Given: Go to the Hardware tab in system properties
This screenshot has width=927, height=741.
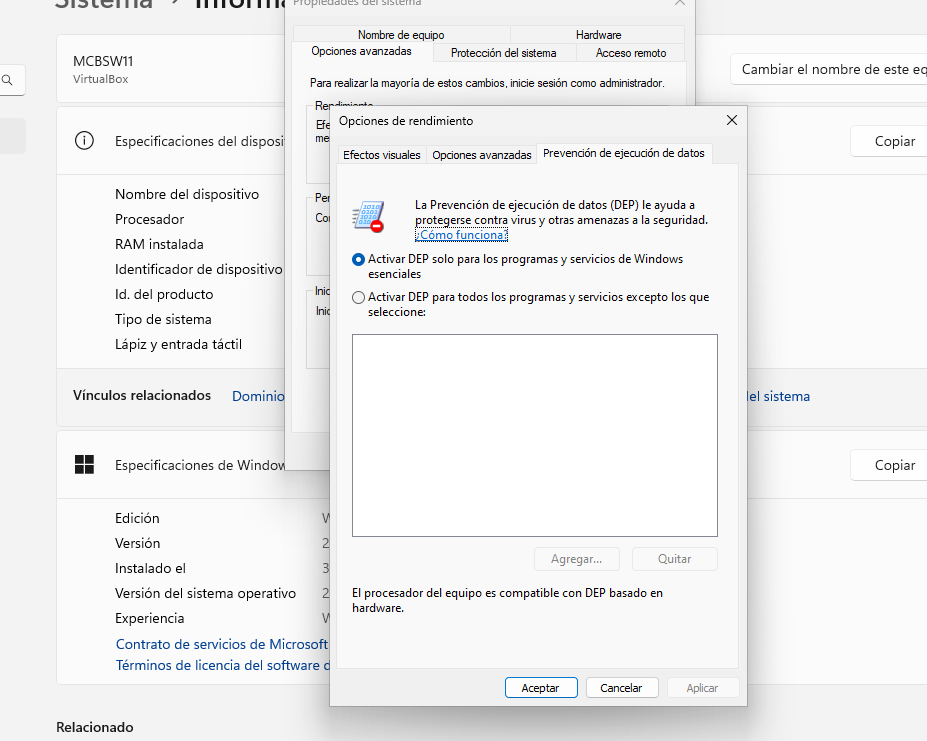Looking at the screenshot, I should (598, 35).
